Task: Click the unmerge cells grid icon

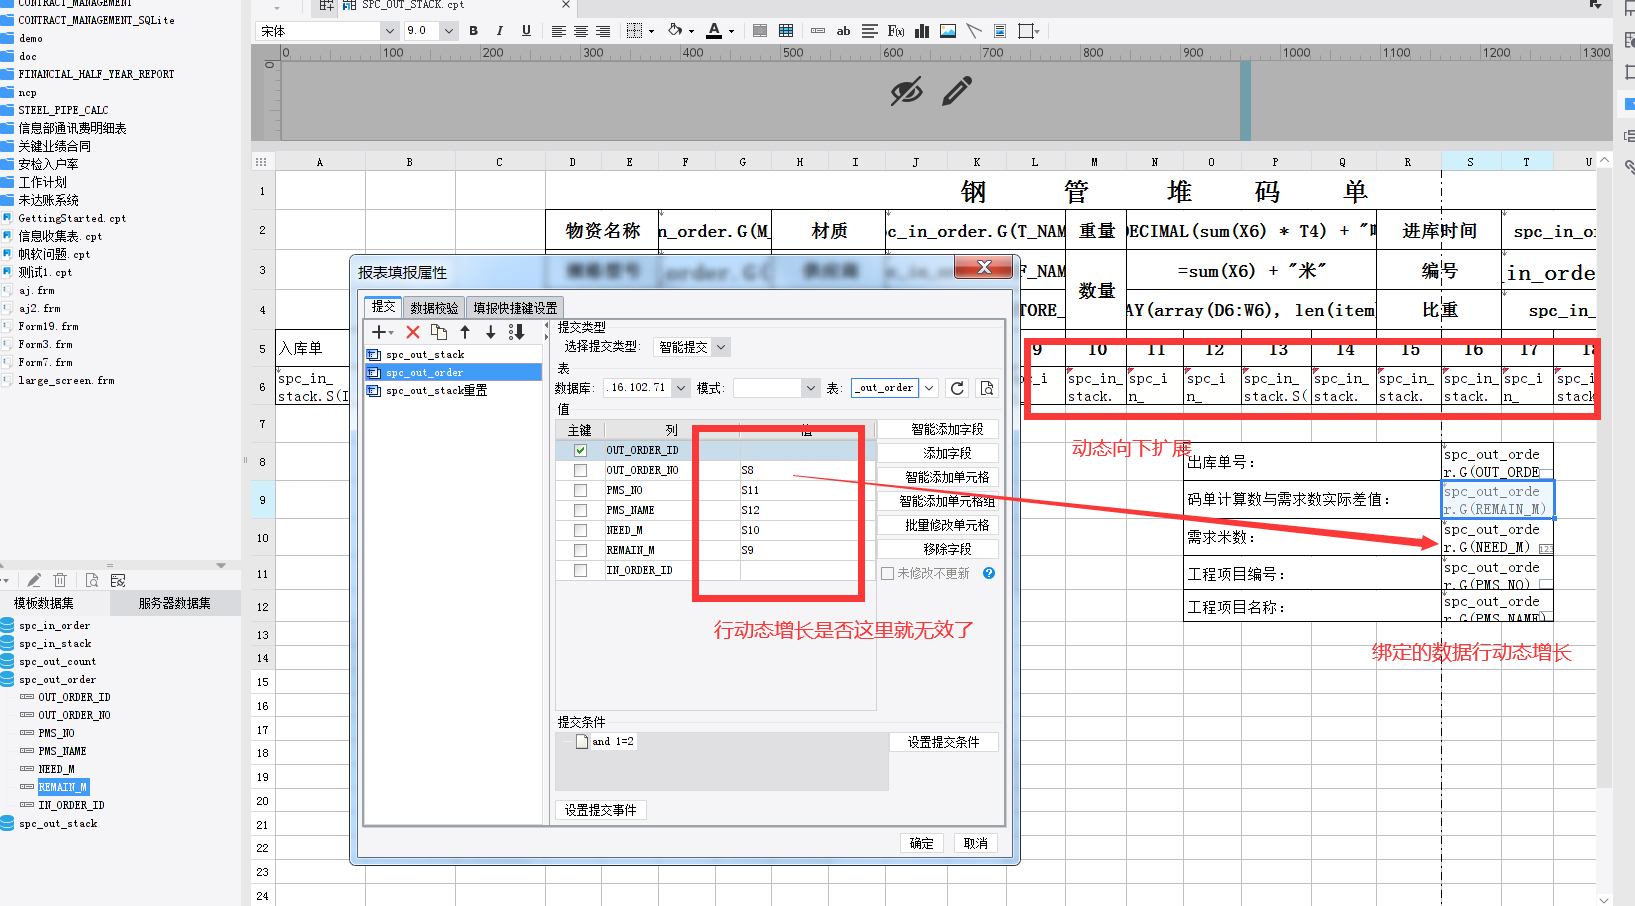Action: point(786,31)
